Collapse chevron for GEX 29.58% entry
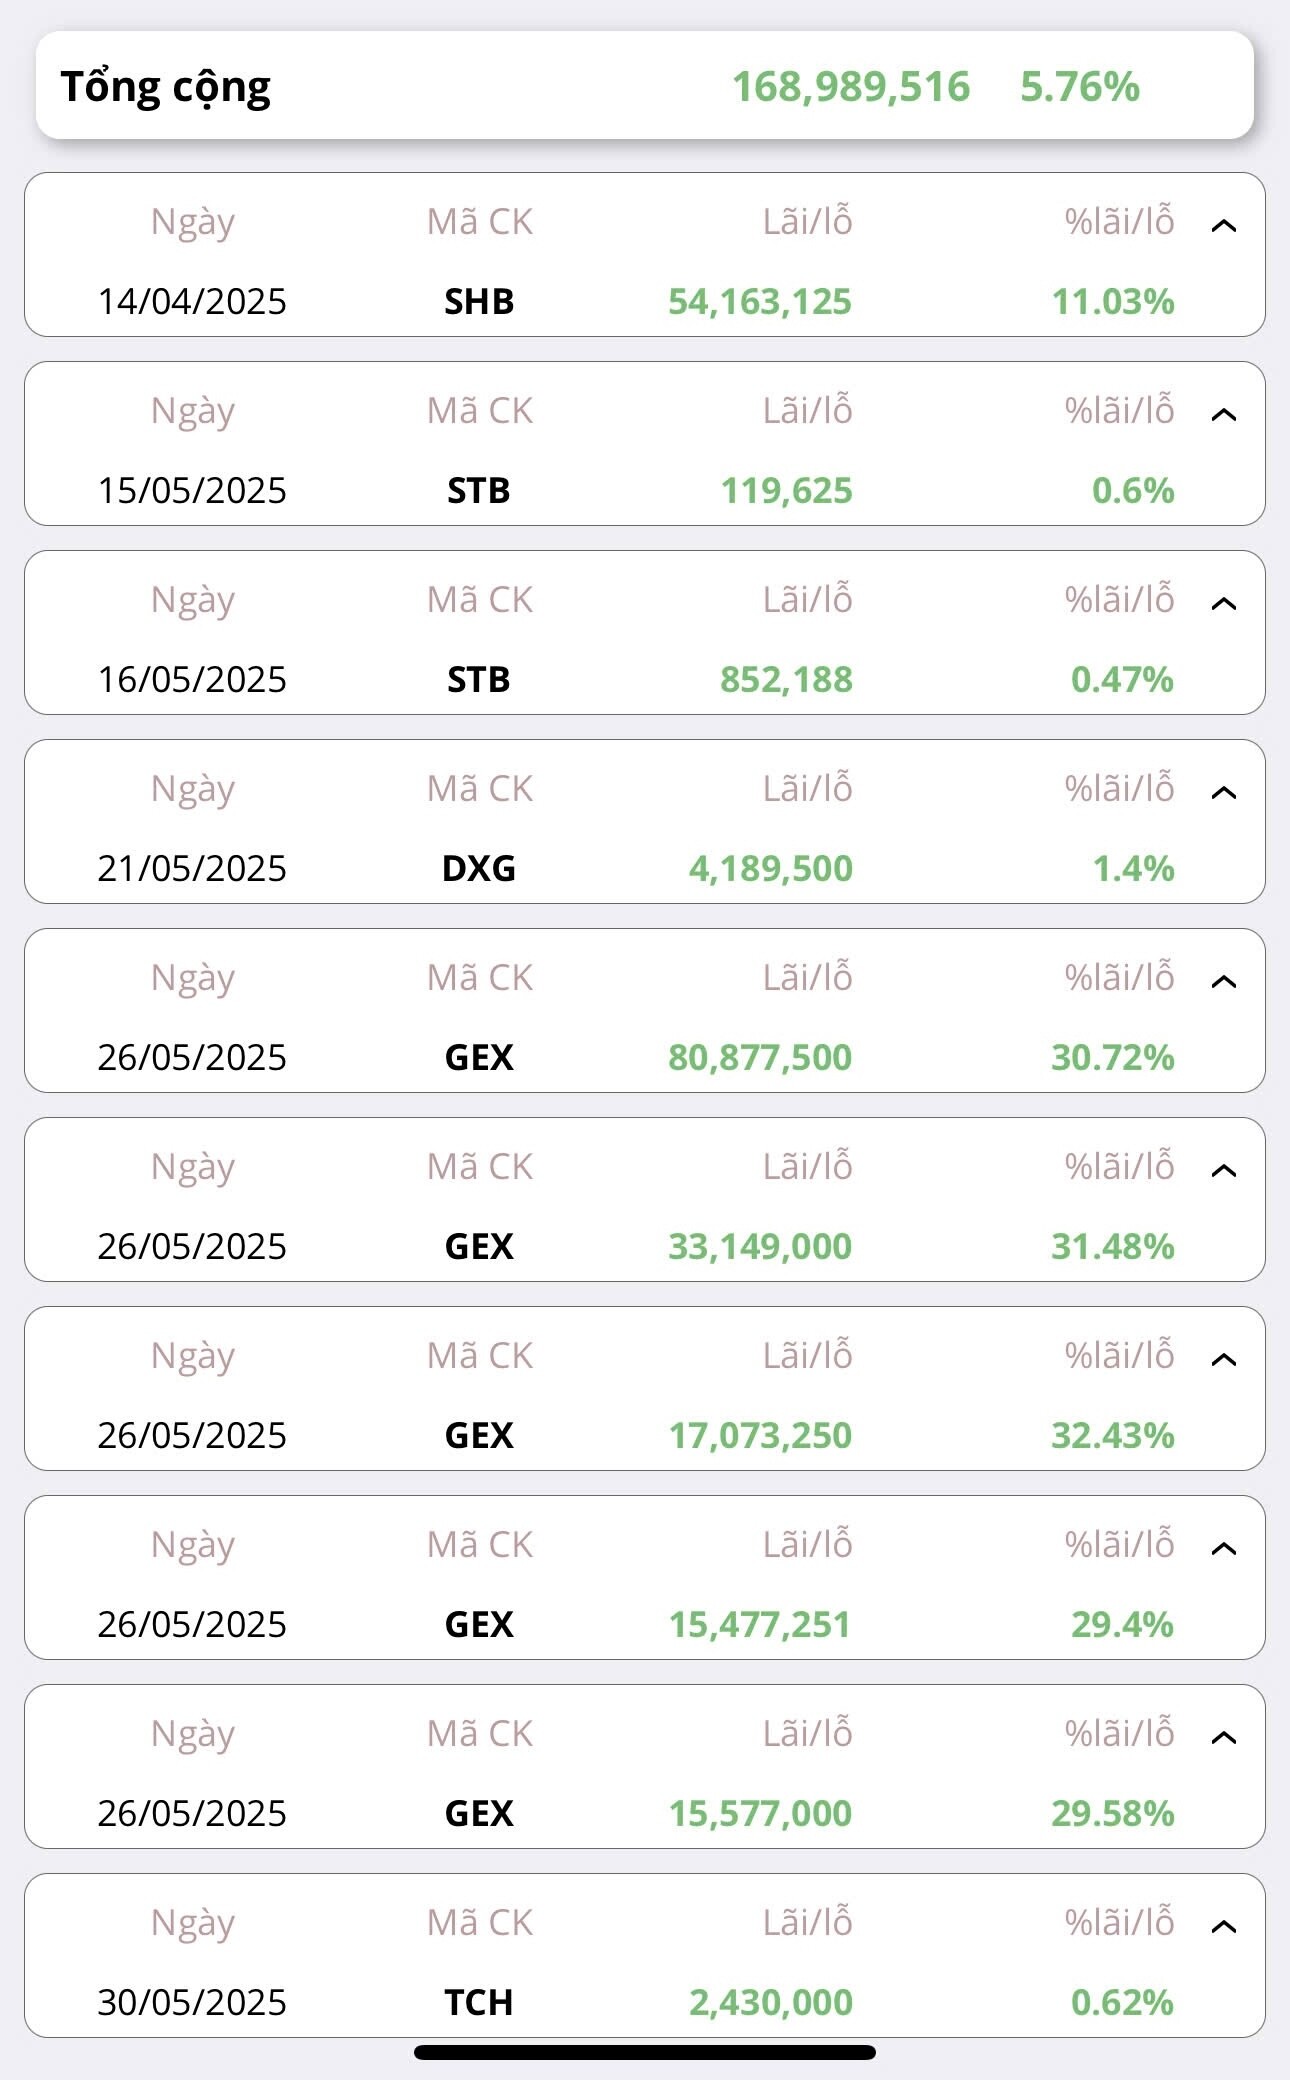Screen dimensions: 1290x2080 (x=1223, y=1738)
